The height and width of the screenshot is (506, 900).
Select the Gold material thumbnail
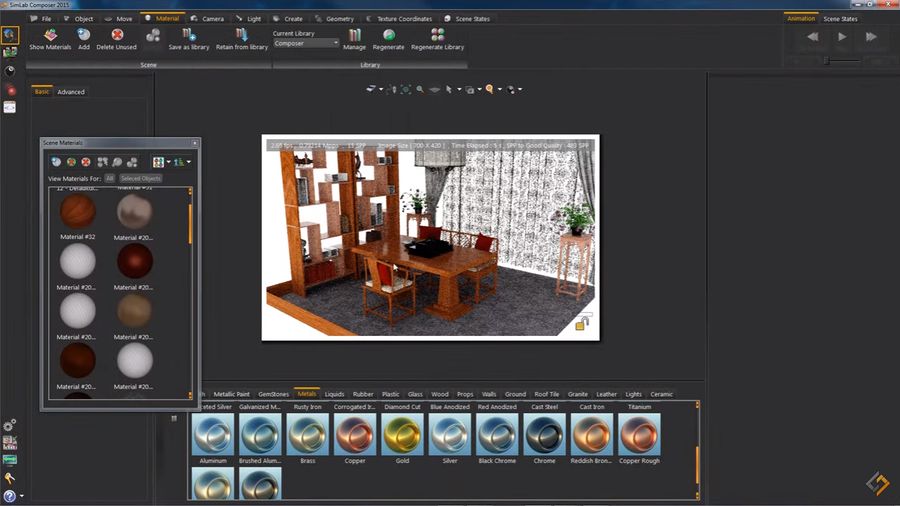pyautogui.click(x=402, y=435)
